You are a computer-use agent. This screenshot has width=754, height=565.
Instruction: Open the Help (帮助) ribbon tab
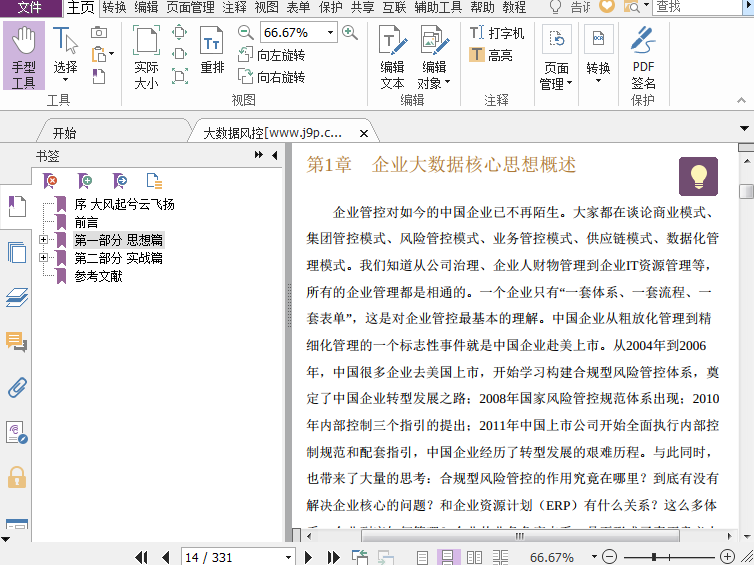(482, 7)
